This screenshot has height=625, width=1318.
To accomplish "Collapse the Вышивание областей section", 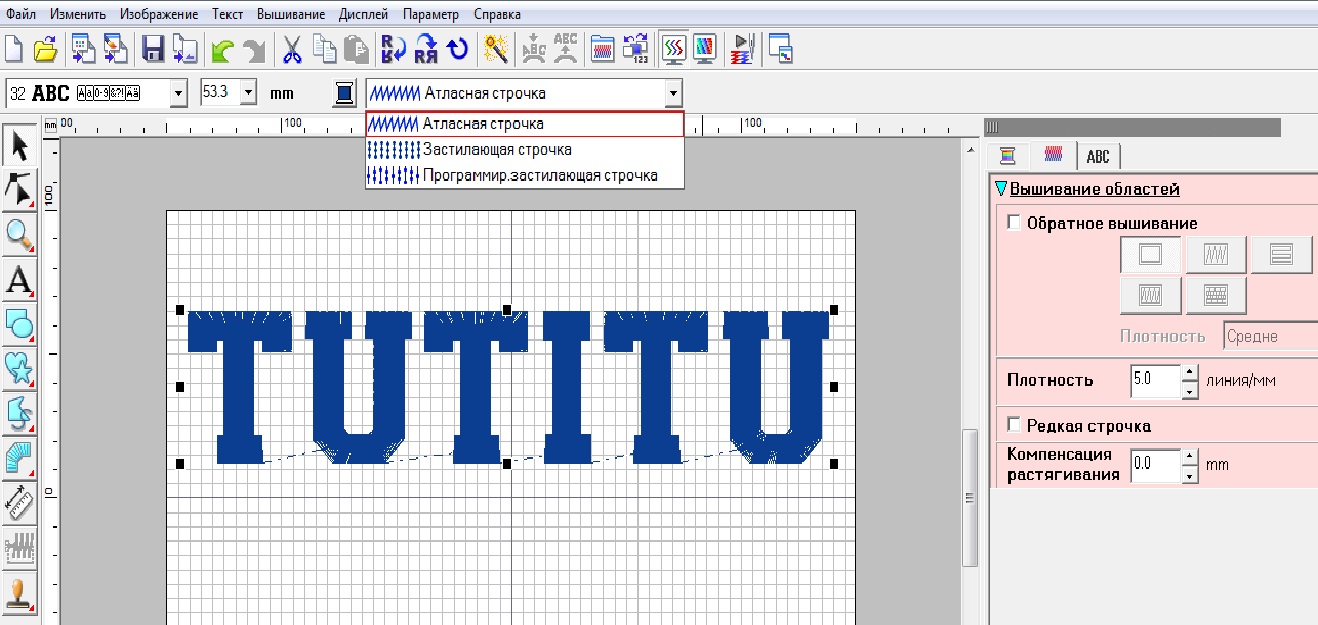I will pyautogui.click(x=1001, y=189).
